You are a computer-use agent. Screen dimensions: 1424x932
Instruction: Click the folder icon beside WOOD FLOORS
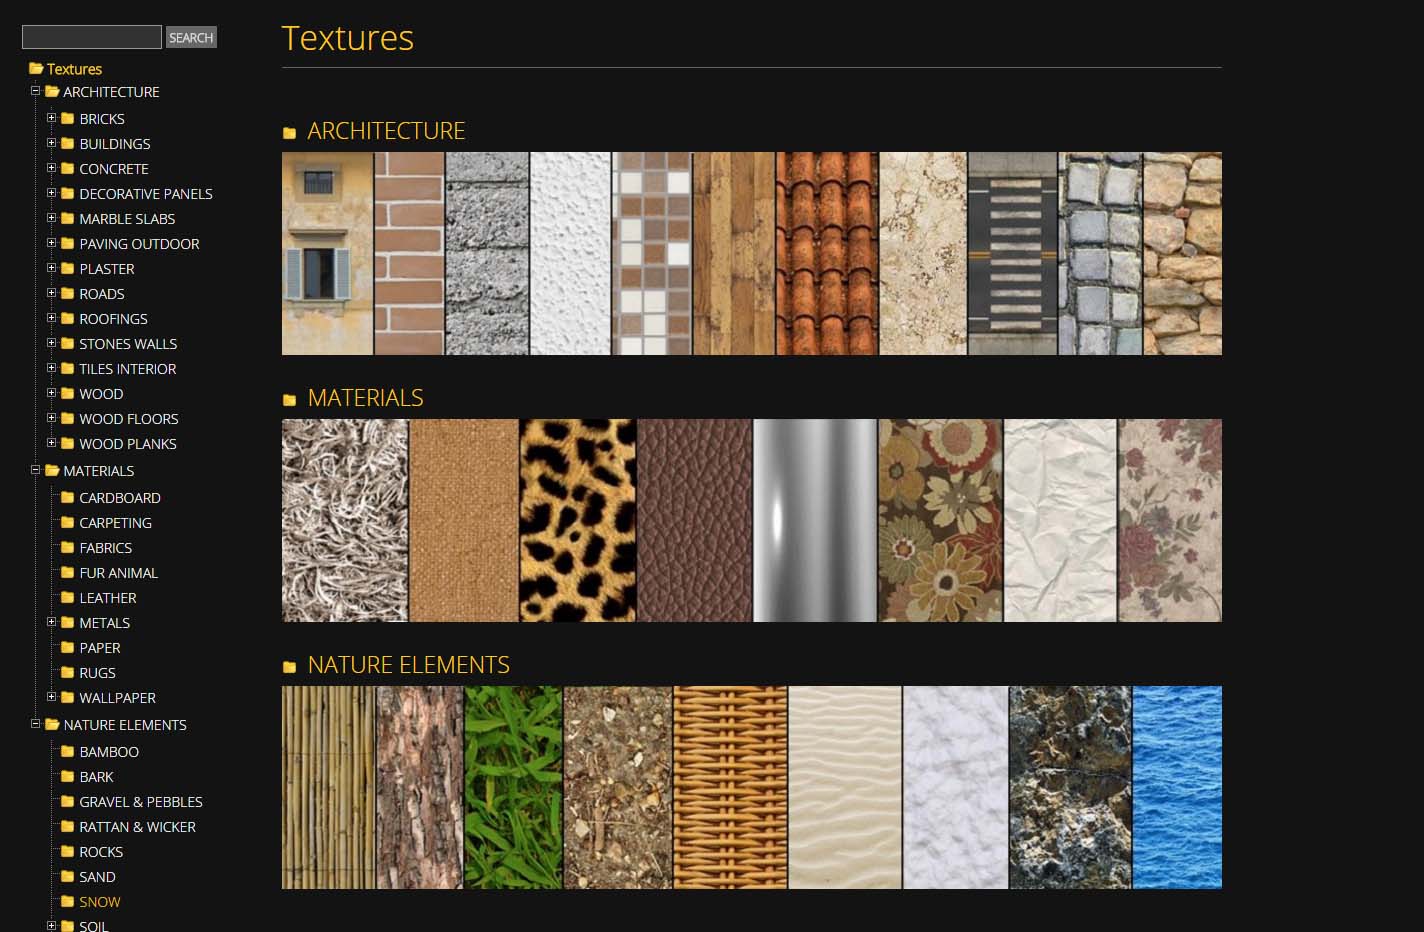point(68,418)
